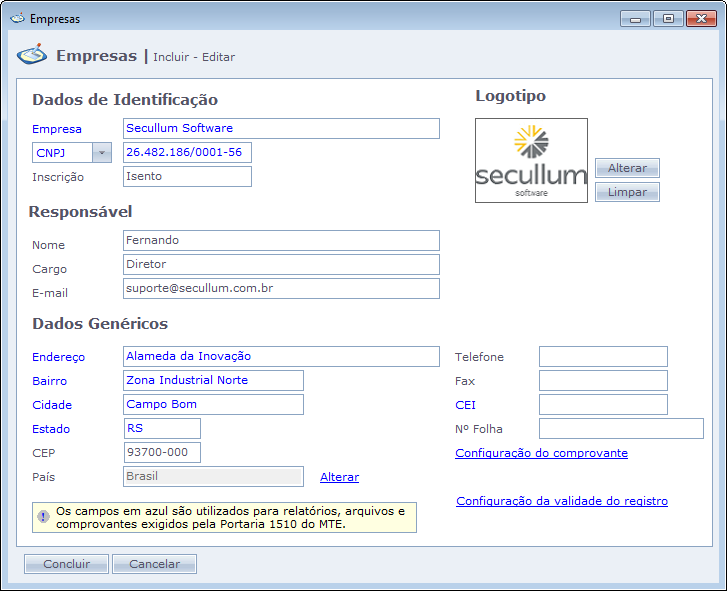The height and width of the screenshot is (591, 727).
Task: Click Concluir to save the company
Action: [x=66, y=564]
